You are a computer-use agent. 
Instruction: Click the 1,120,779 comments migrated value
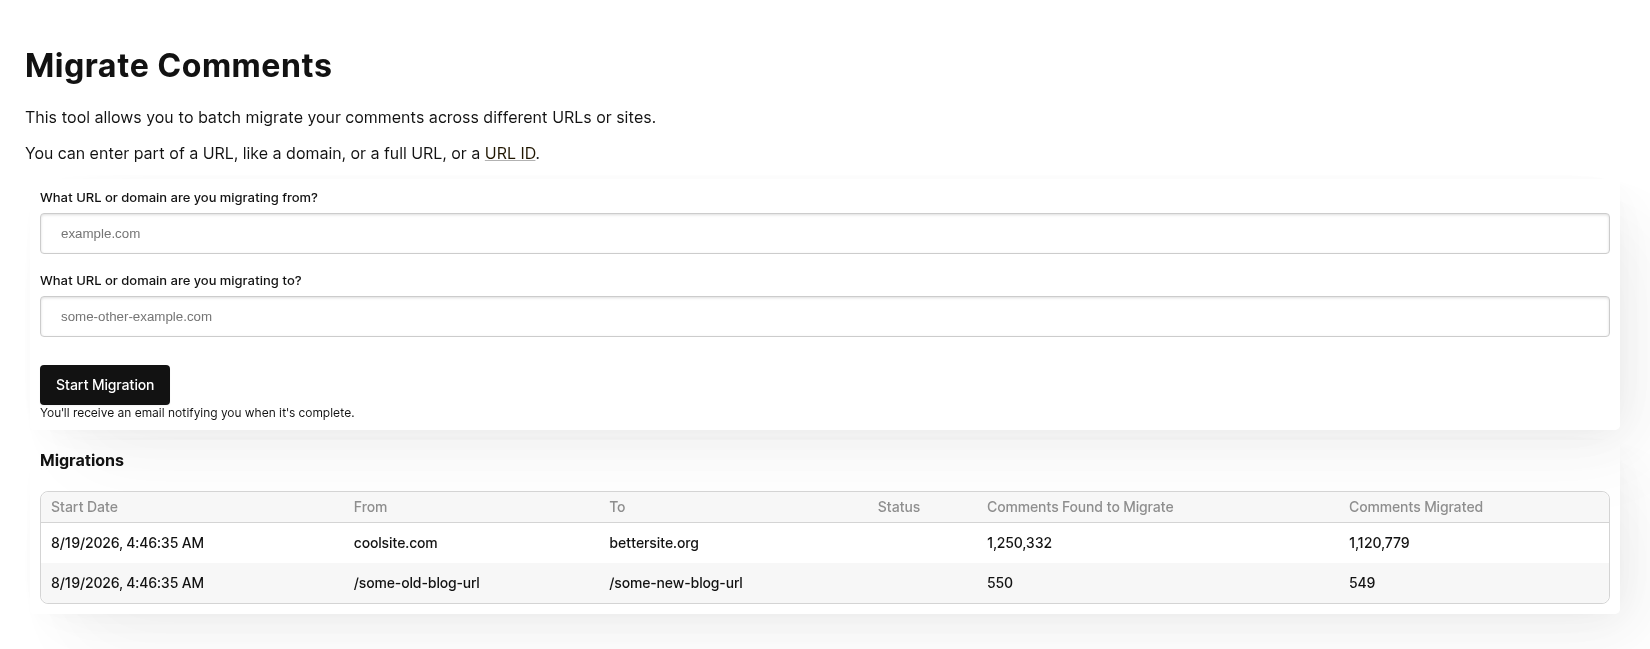pos(1379,543)
